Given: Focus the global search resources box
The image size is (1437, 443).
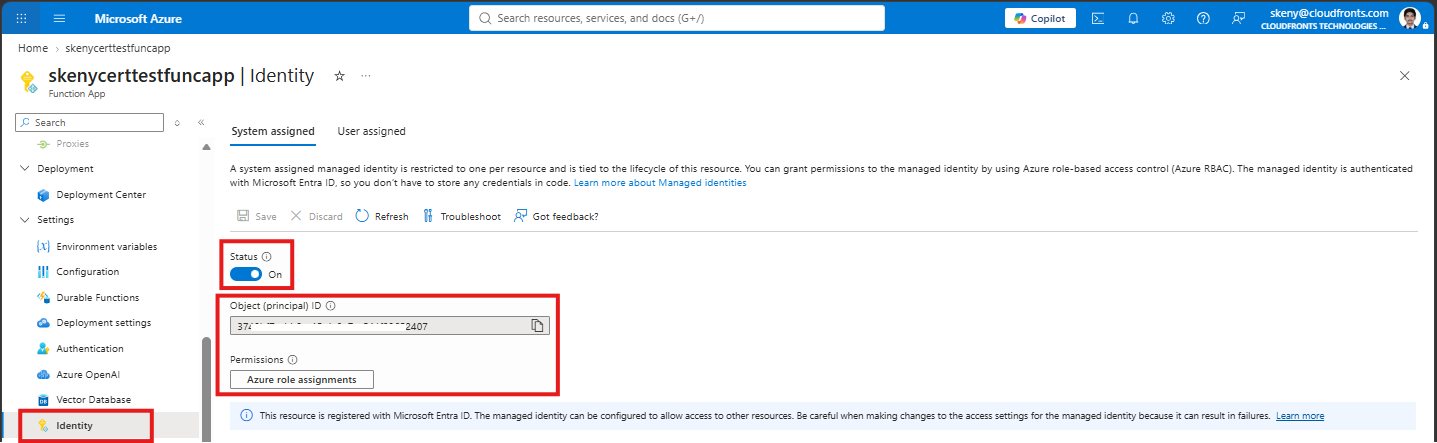Looking at the screenshot, I should coord(677,18).
